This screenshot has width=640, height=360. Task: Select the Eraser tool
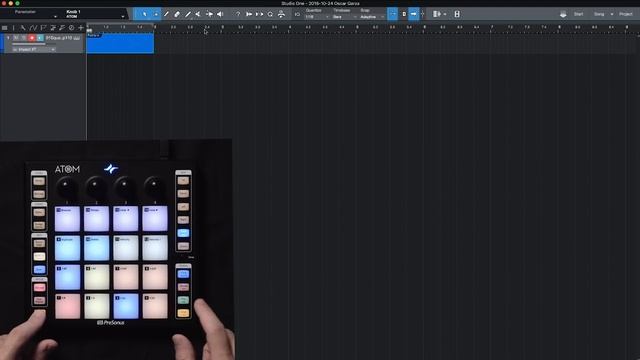(177, 14)
